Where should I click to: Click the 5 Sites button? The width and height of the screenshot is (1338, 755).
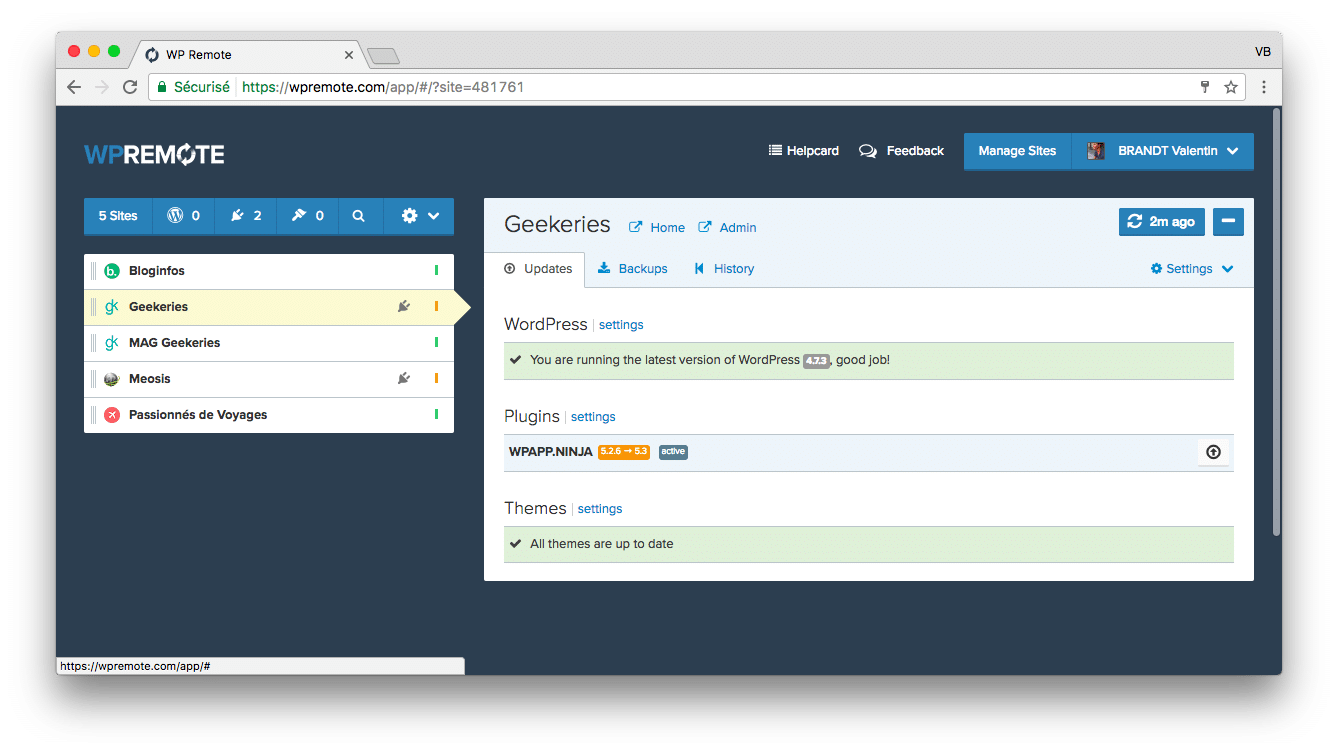pos(118,215)
